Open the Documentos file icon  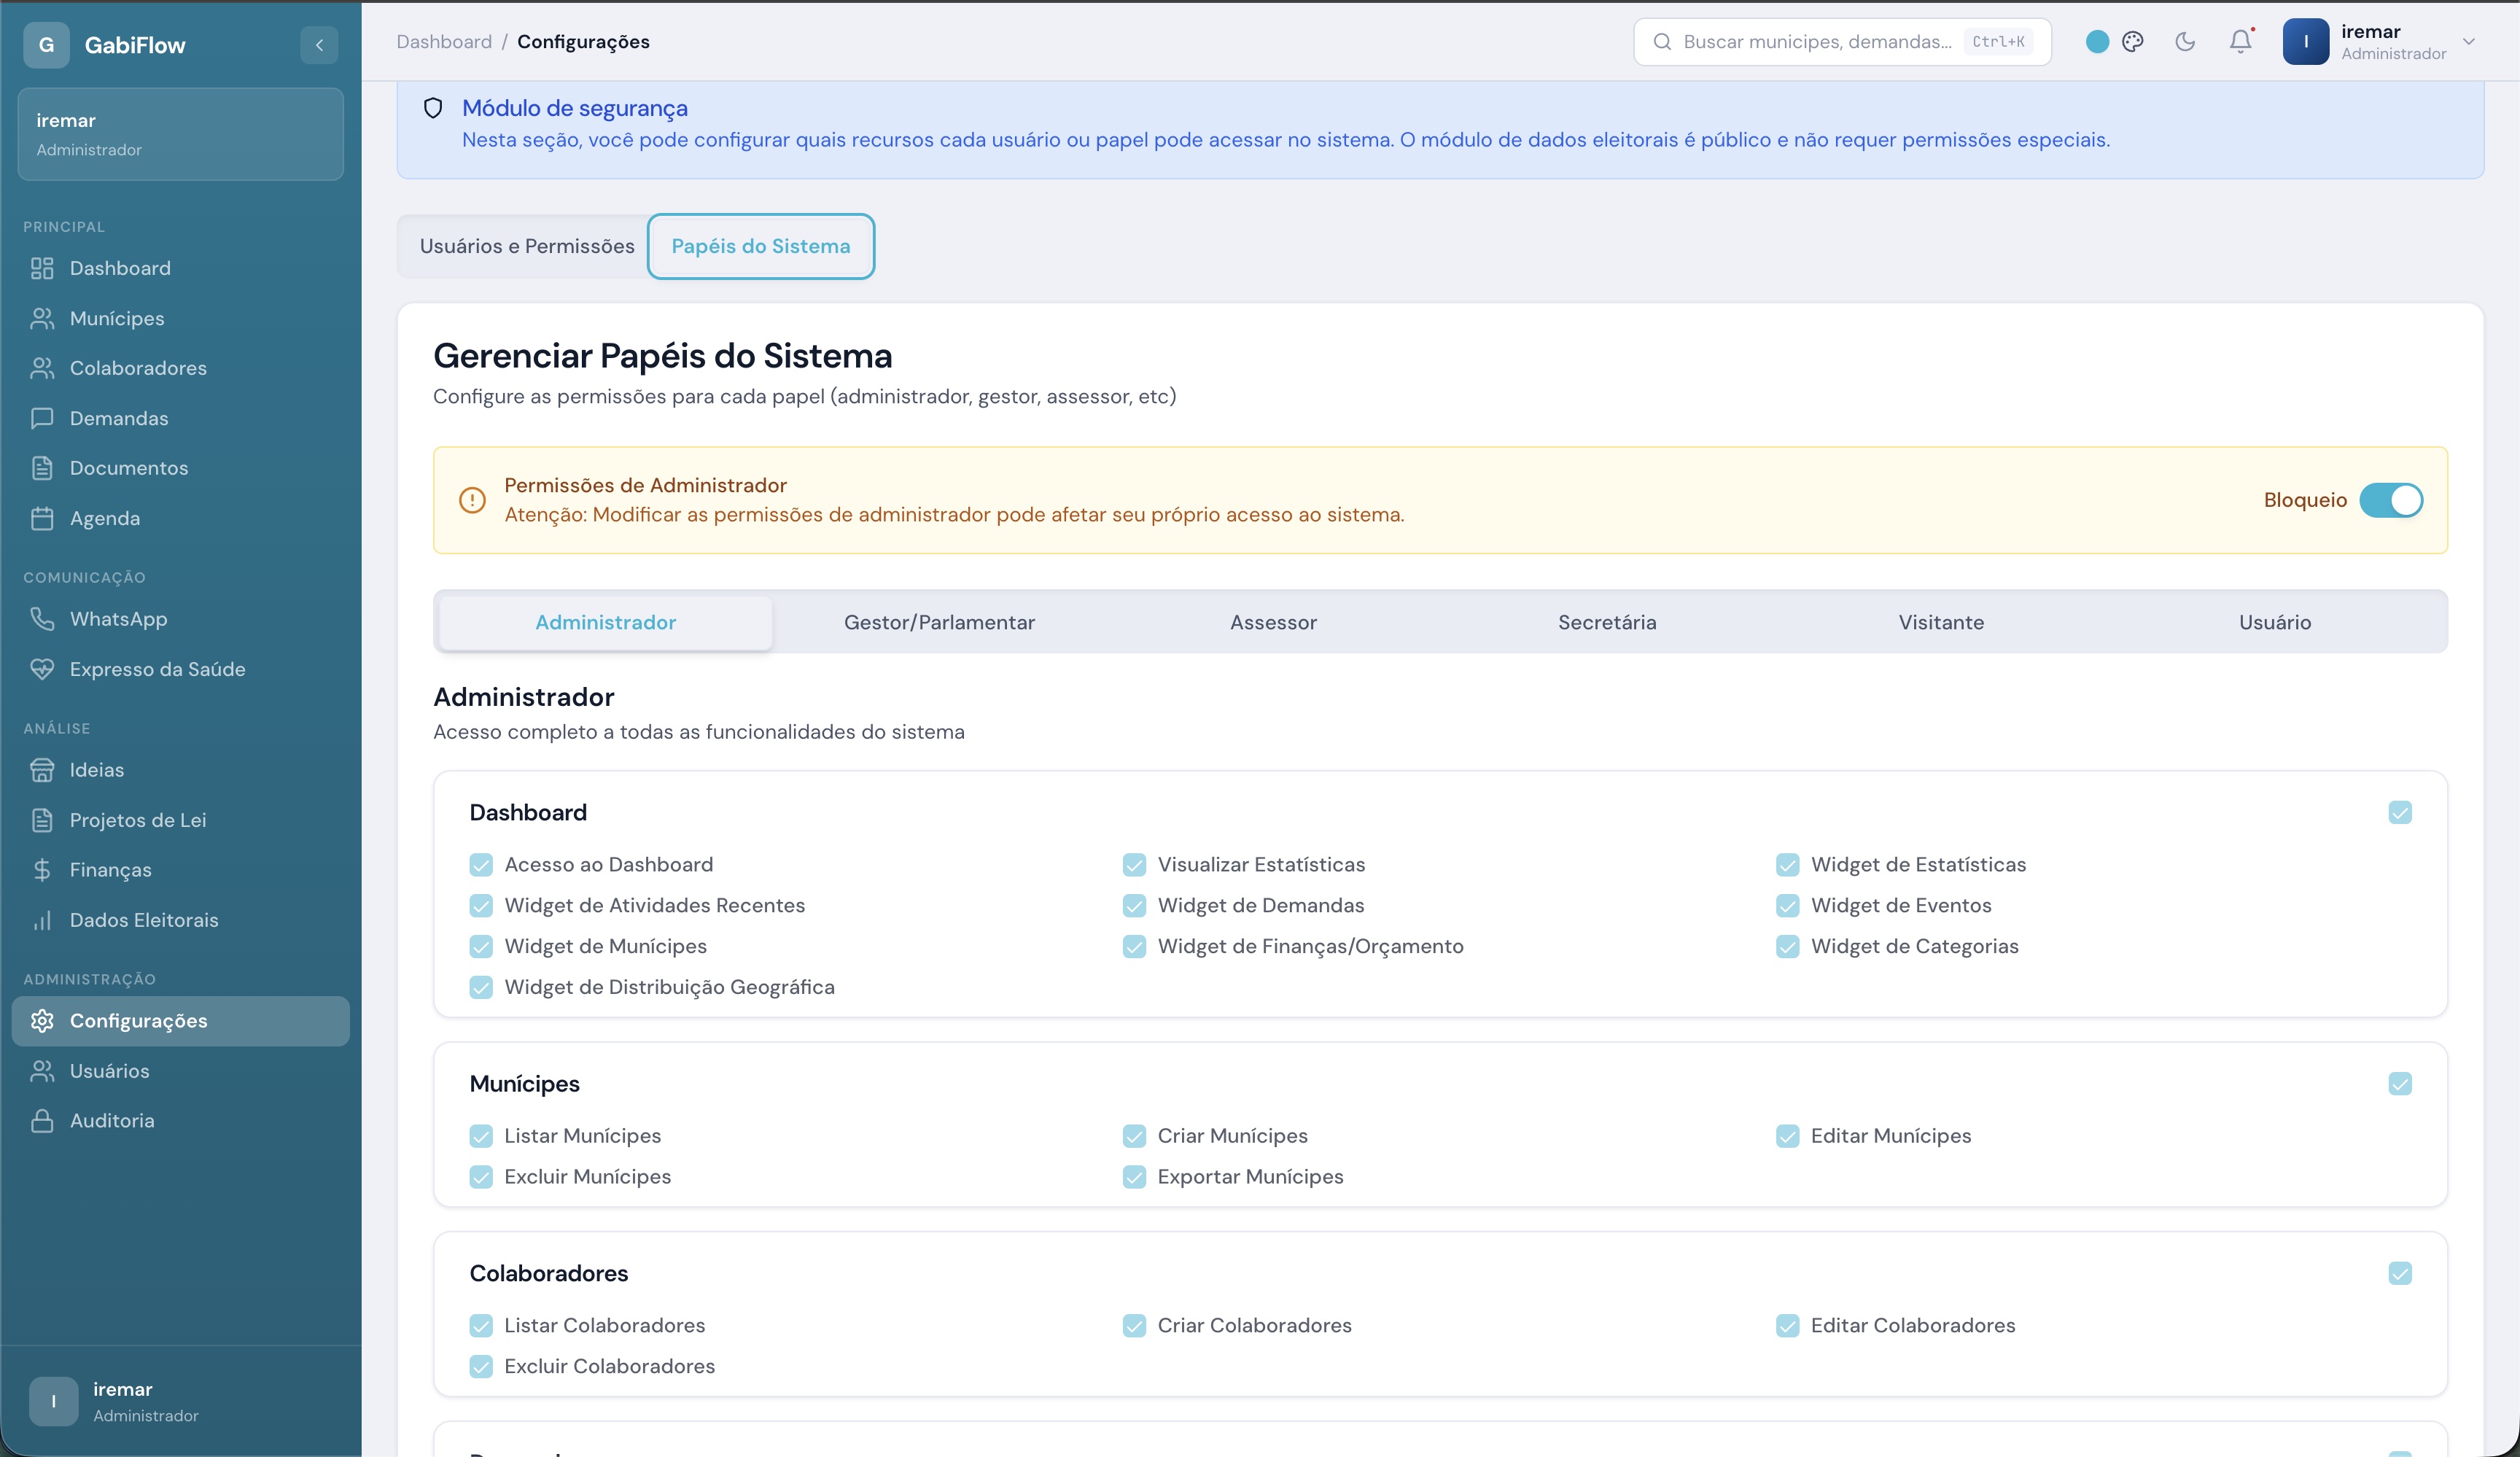pyautogui.click(x=42, y=468)
